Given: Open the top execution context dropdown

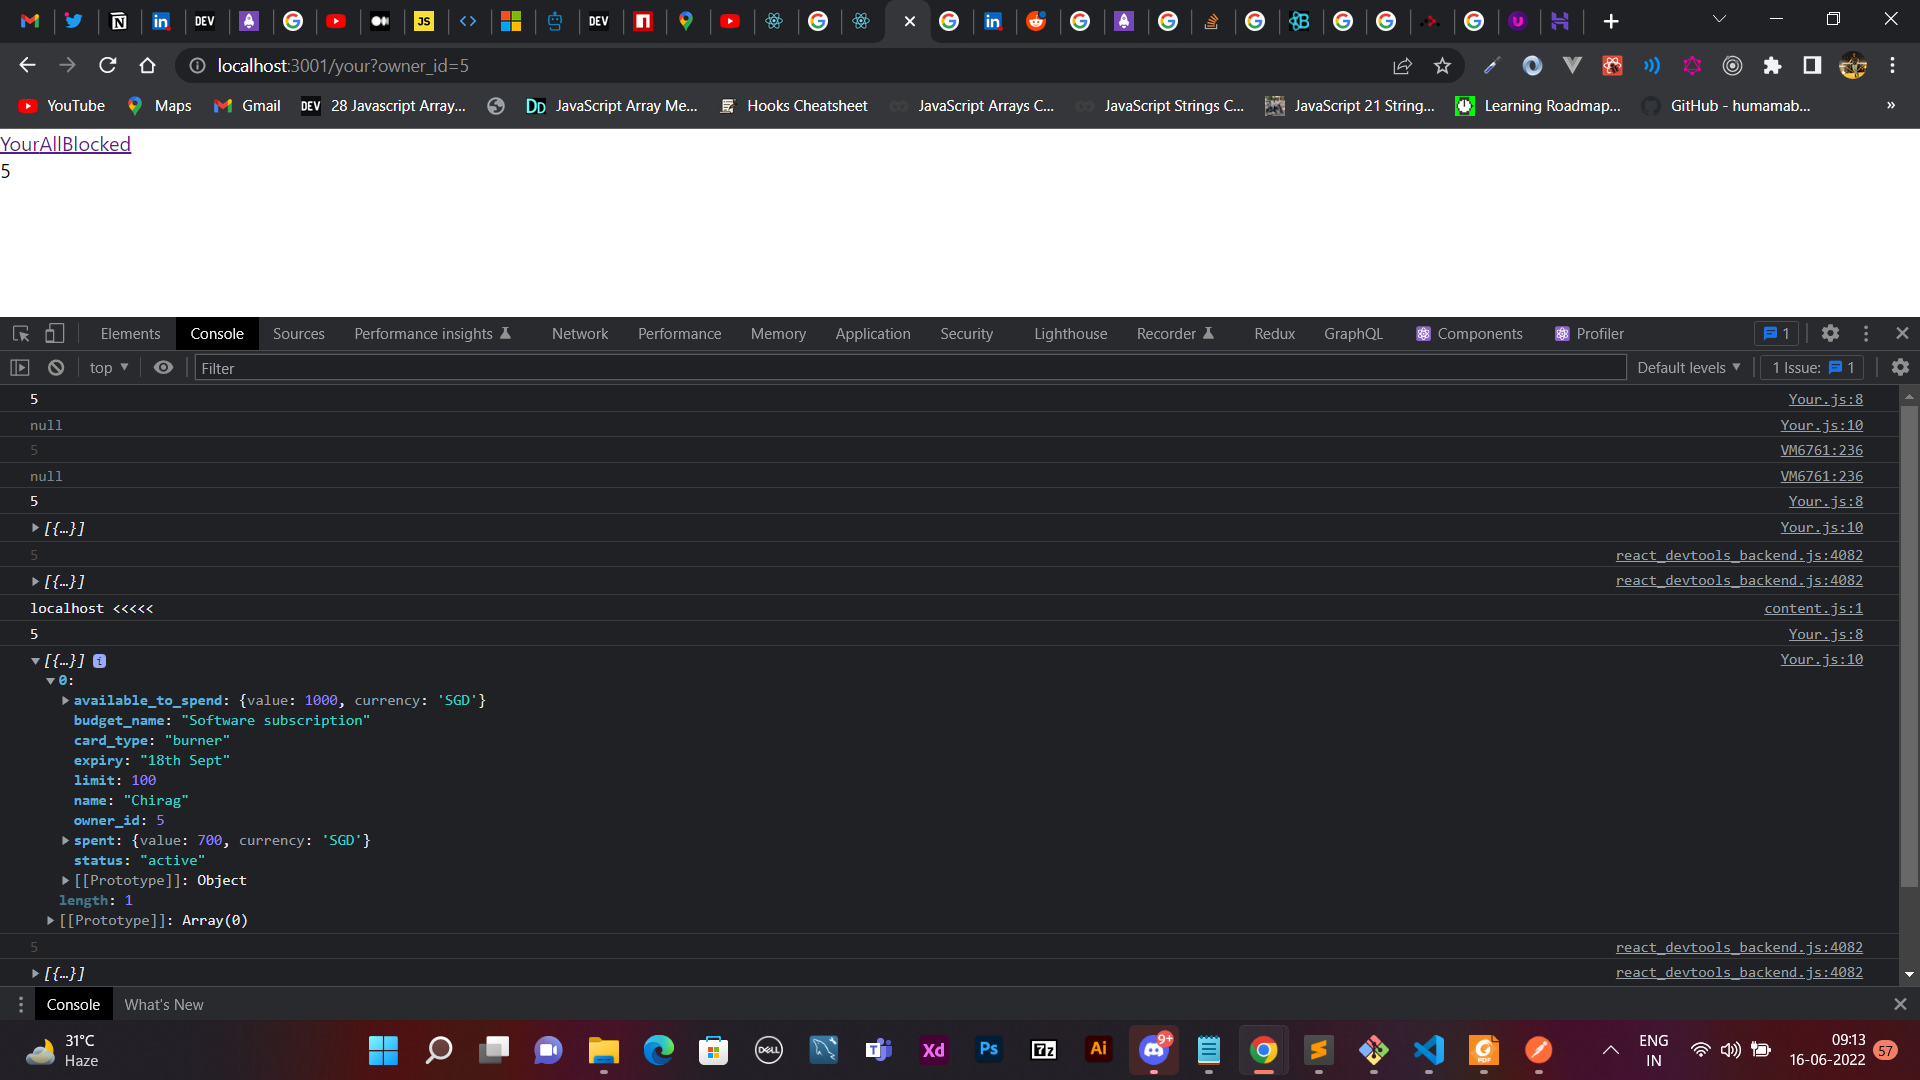Looking at the screenshot, I should pyautogui.click(x=108, y=367).
